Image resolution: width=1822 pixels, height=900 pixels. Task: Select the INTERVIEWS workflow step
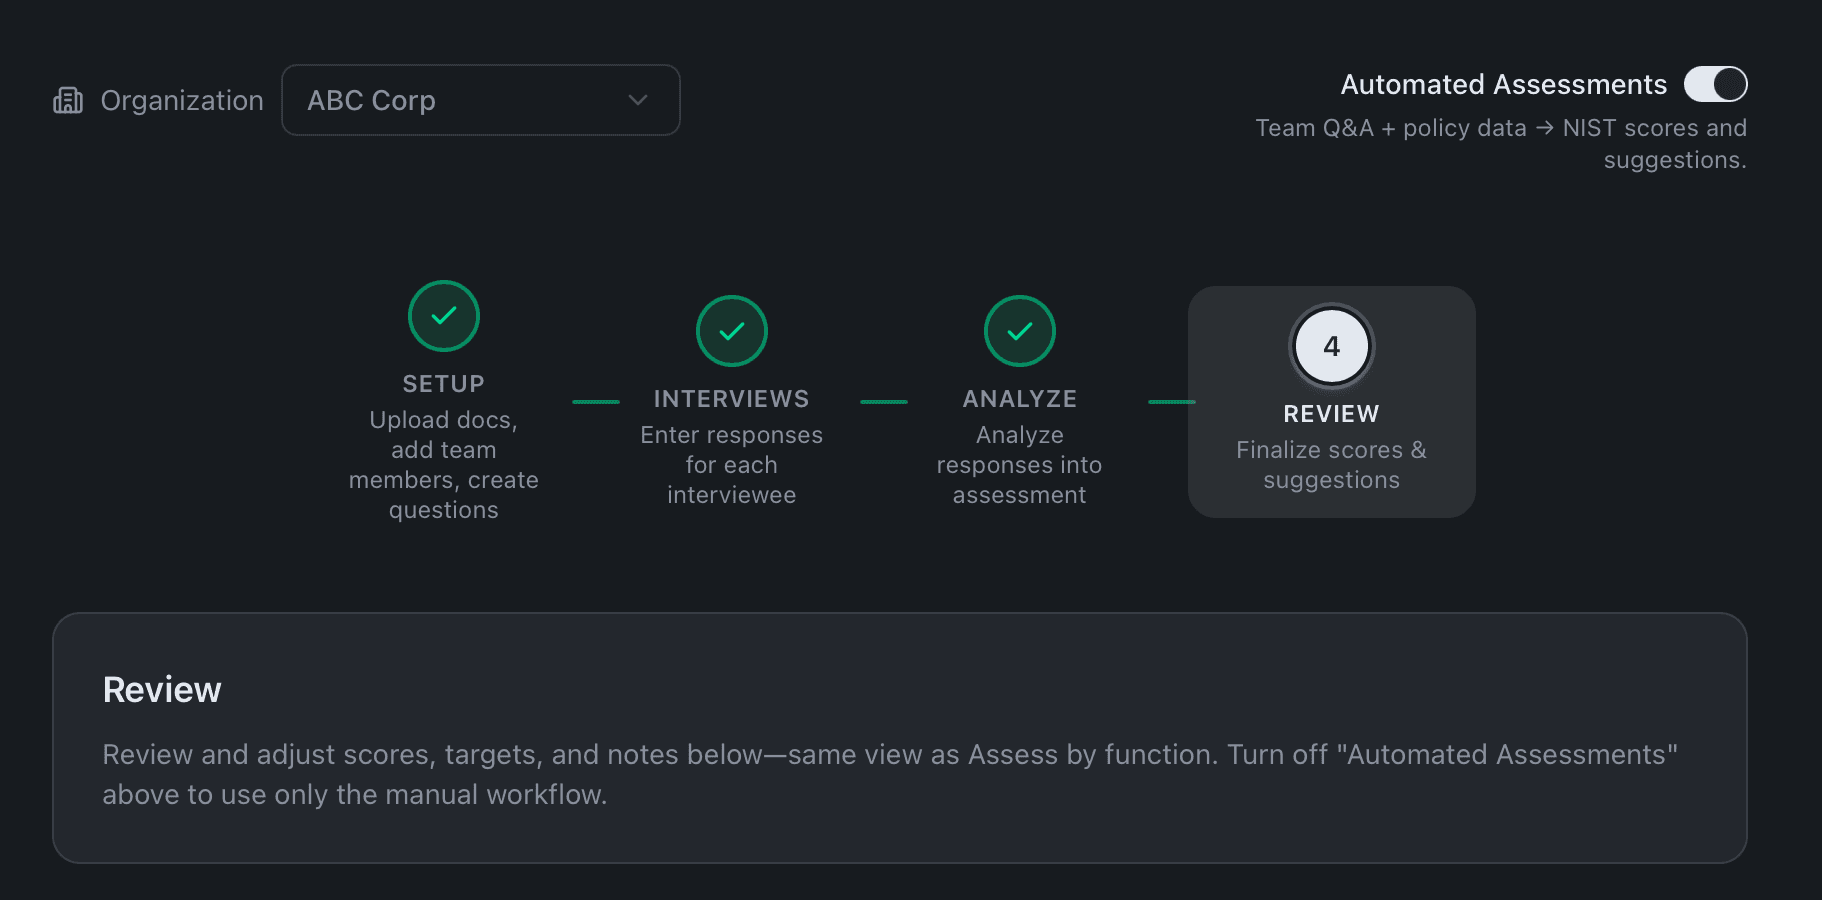coord(731,397)
